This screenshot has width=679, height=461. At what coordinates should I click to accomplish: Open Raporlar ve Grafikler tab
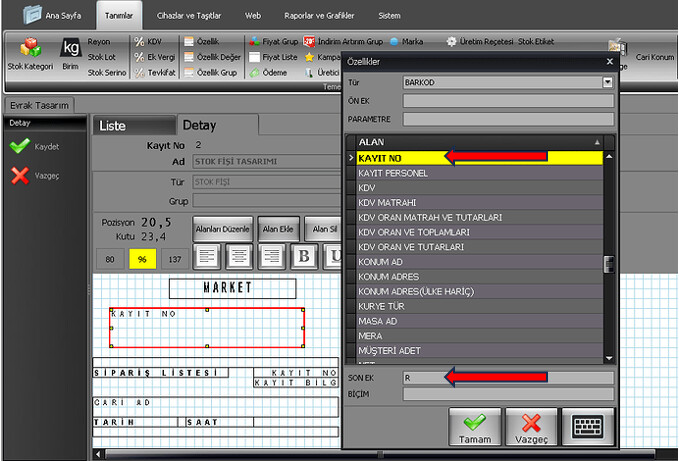point(319,16)
